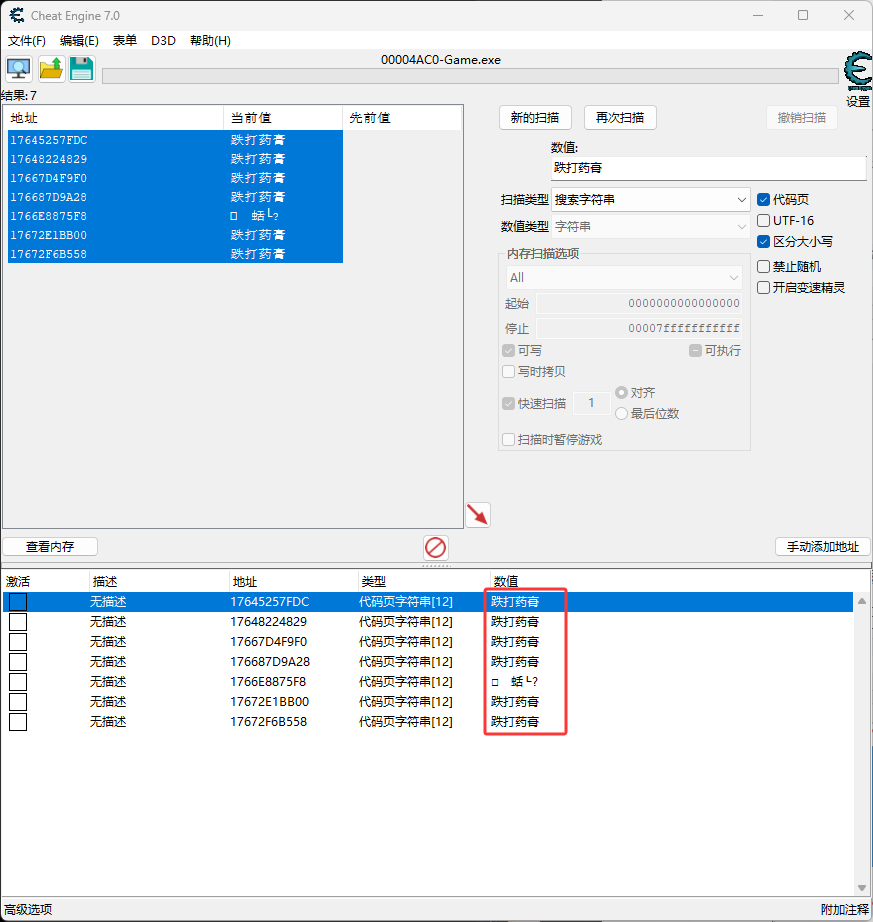Toggle the 快速扫描 checkbox
Screen dimensions: 873x922
coord(509,403)
